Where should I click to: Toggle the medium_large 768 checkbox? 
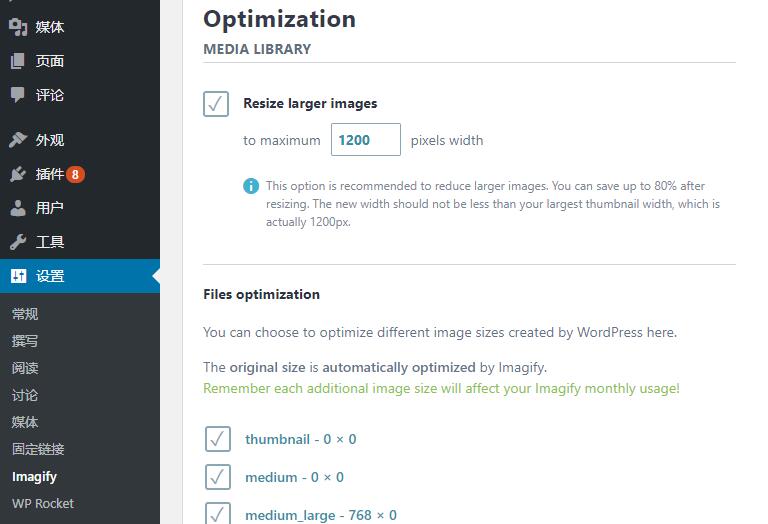(218, 514)
